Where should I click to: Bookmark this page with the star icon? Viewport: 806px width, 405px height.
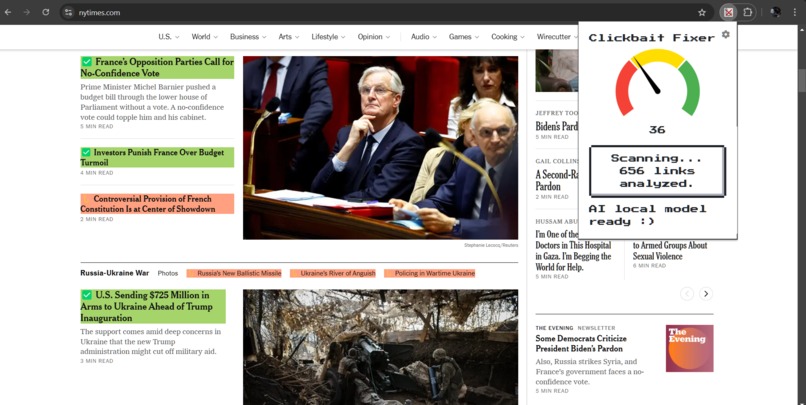point(702,12)
